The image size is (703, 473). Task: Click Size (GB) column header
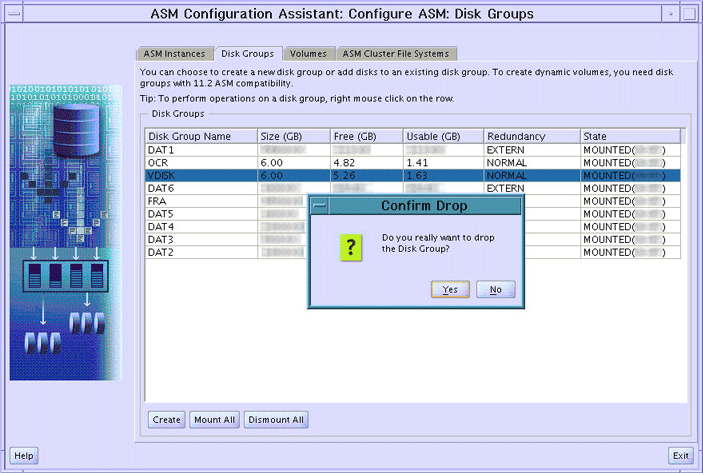coord(294,136)
